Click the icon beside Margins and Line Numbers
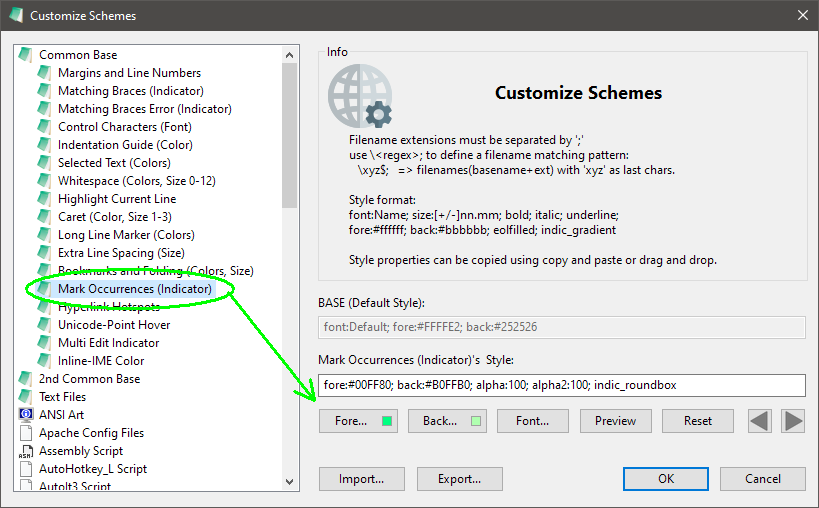Screen dimensions: 819x508 pyautogui.click(x=44, y=73)
